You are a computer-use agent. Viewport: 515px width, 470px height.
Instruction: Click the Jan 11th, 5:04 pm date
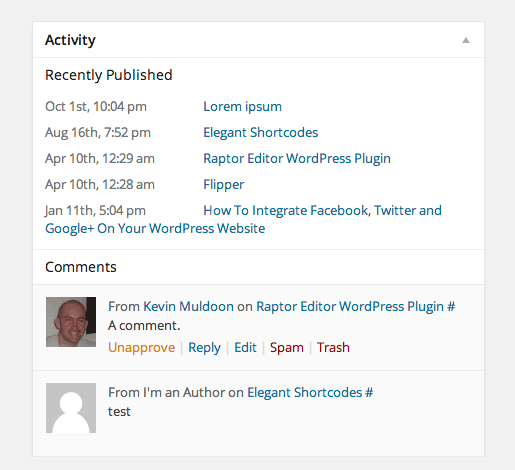95,211
